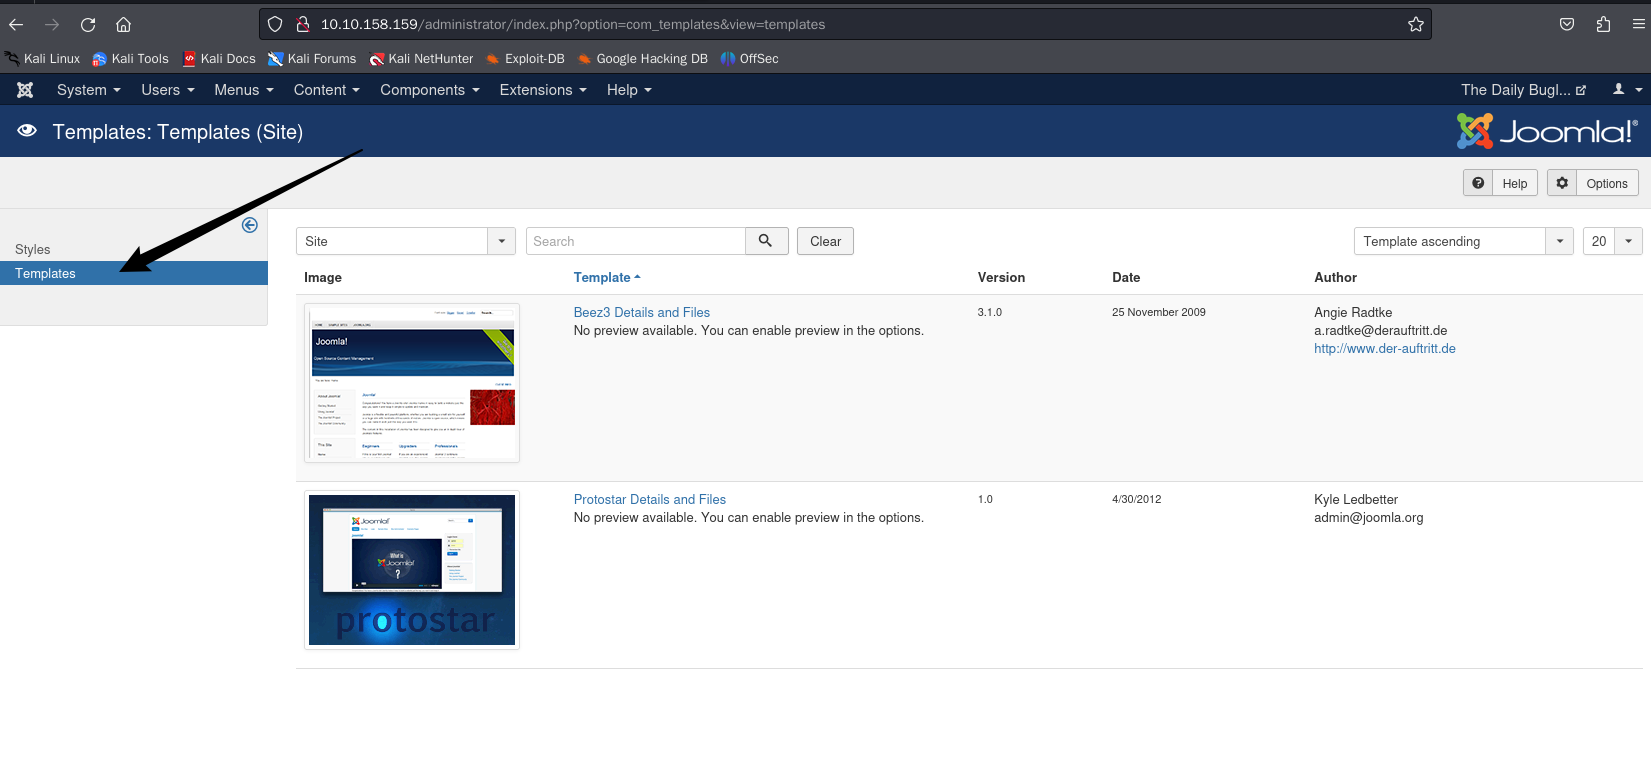Click the date 25 November 2009
The height and width of the screenshot is (769, 1651).
click(x=1159, y=312)
